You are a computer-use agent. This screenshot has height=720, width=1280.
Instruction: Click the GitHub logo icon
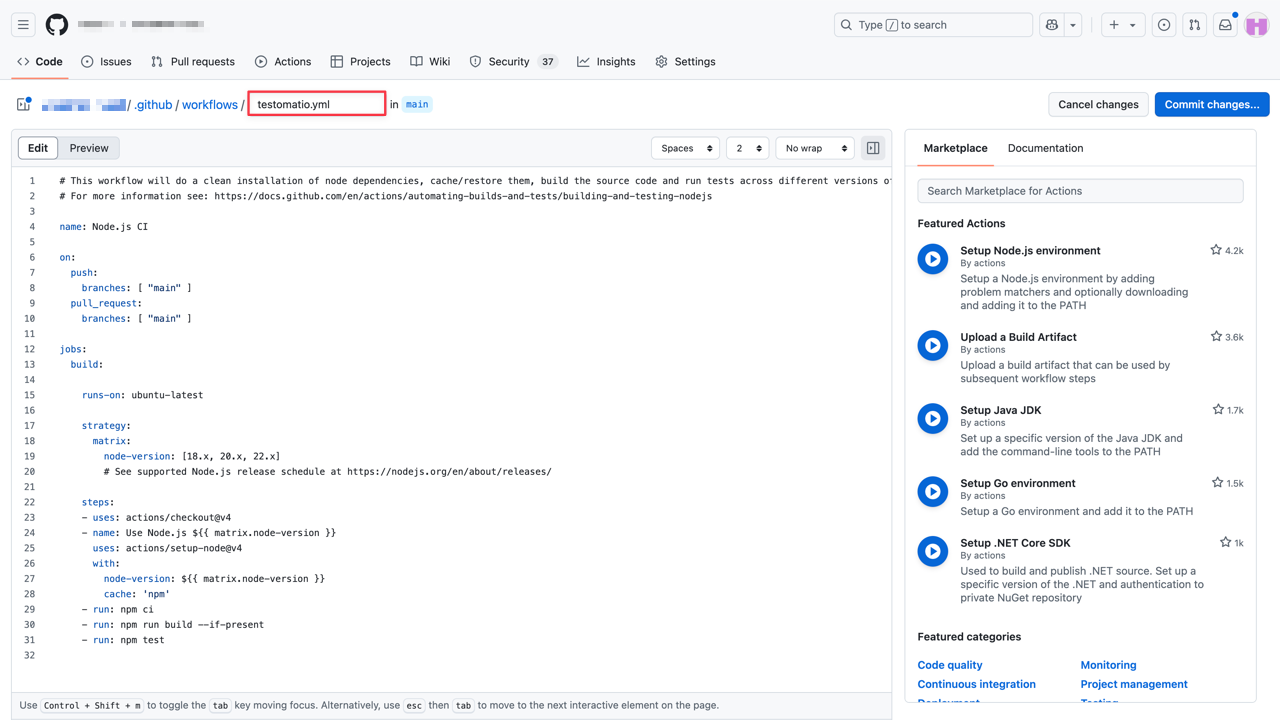point(57,24)
